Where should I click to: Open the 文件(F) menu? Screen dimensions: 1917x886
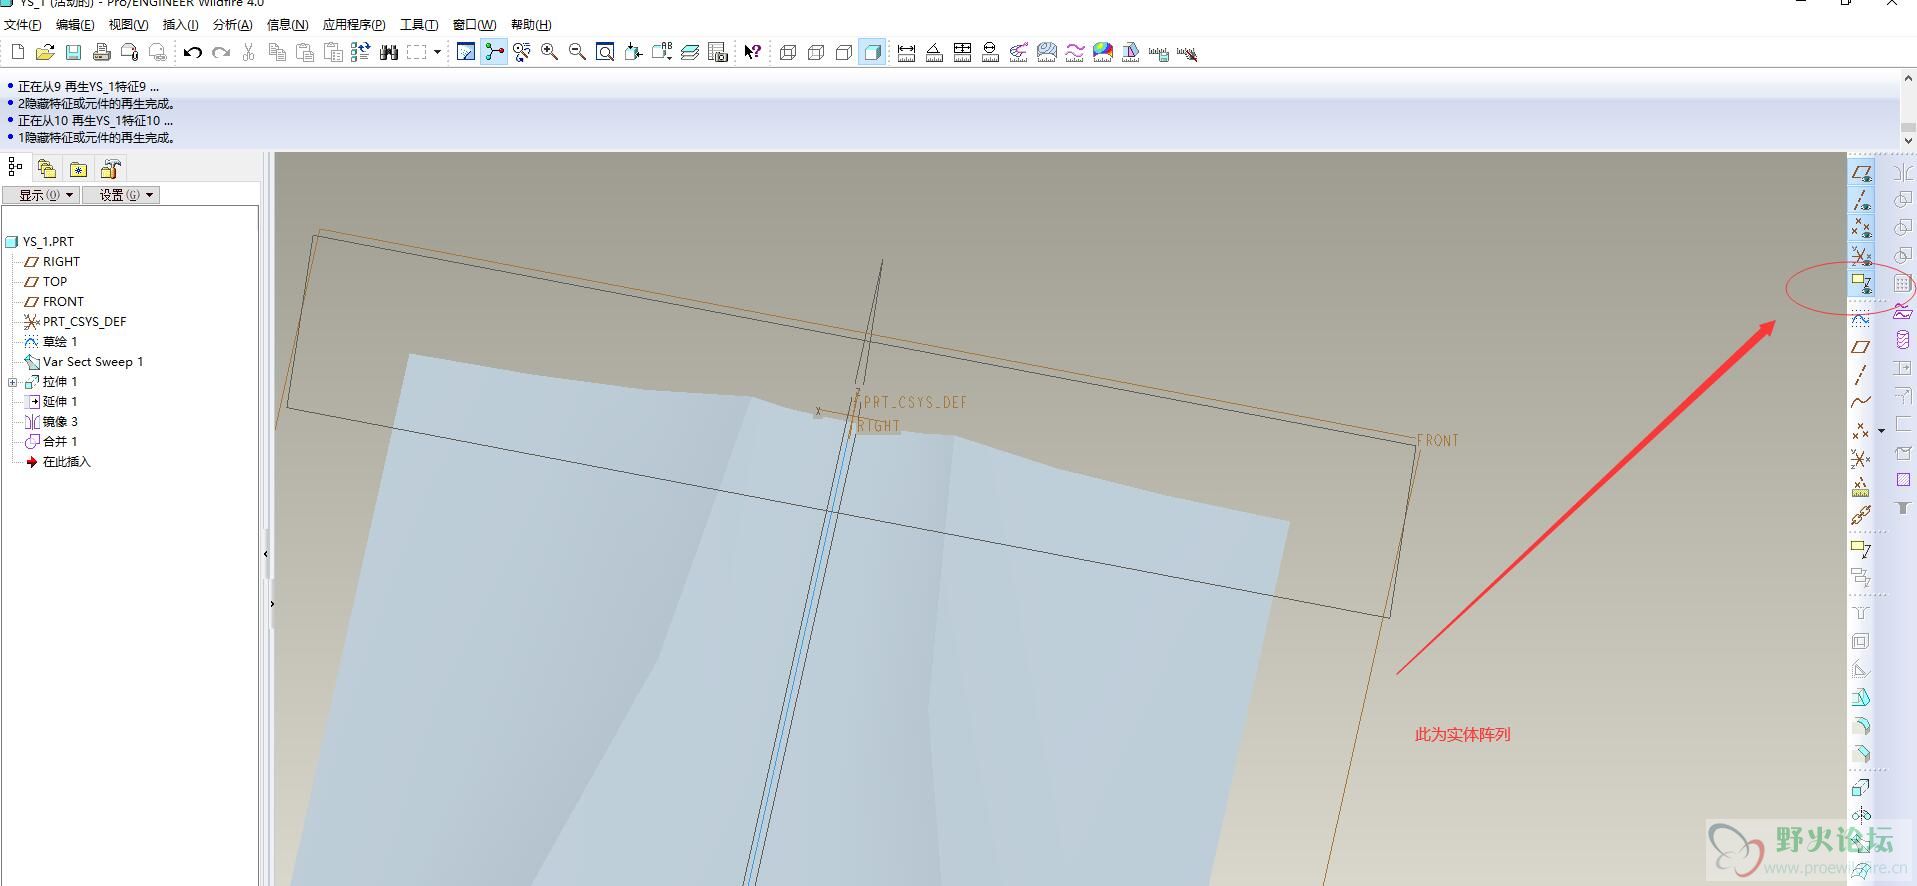(x=23, y=24)
